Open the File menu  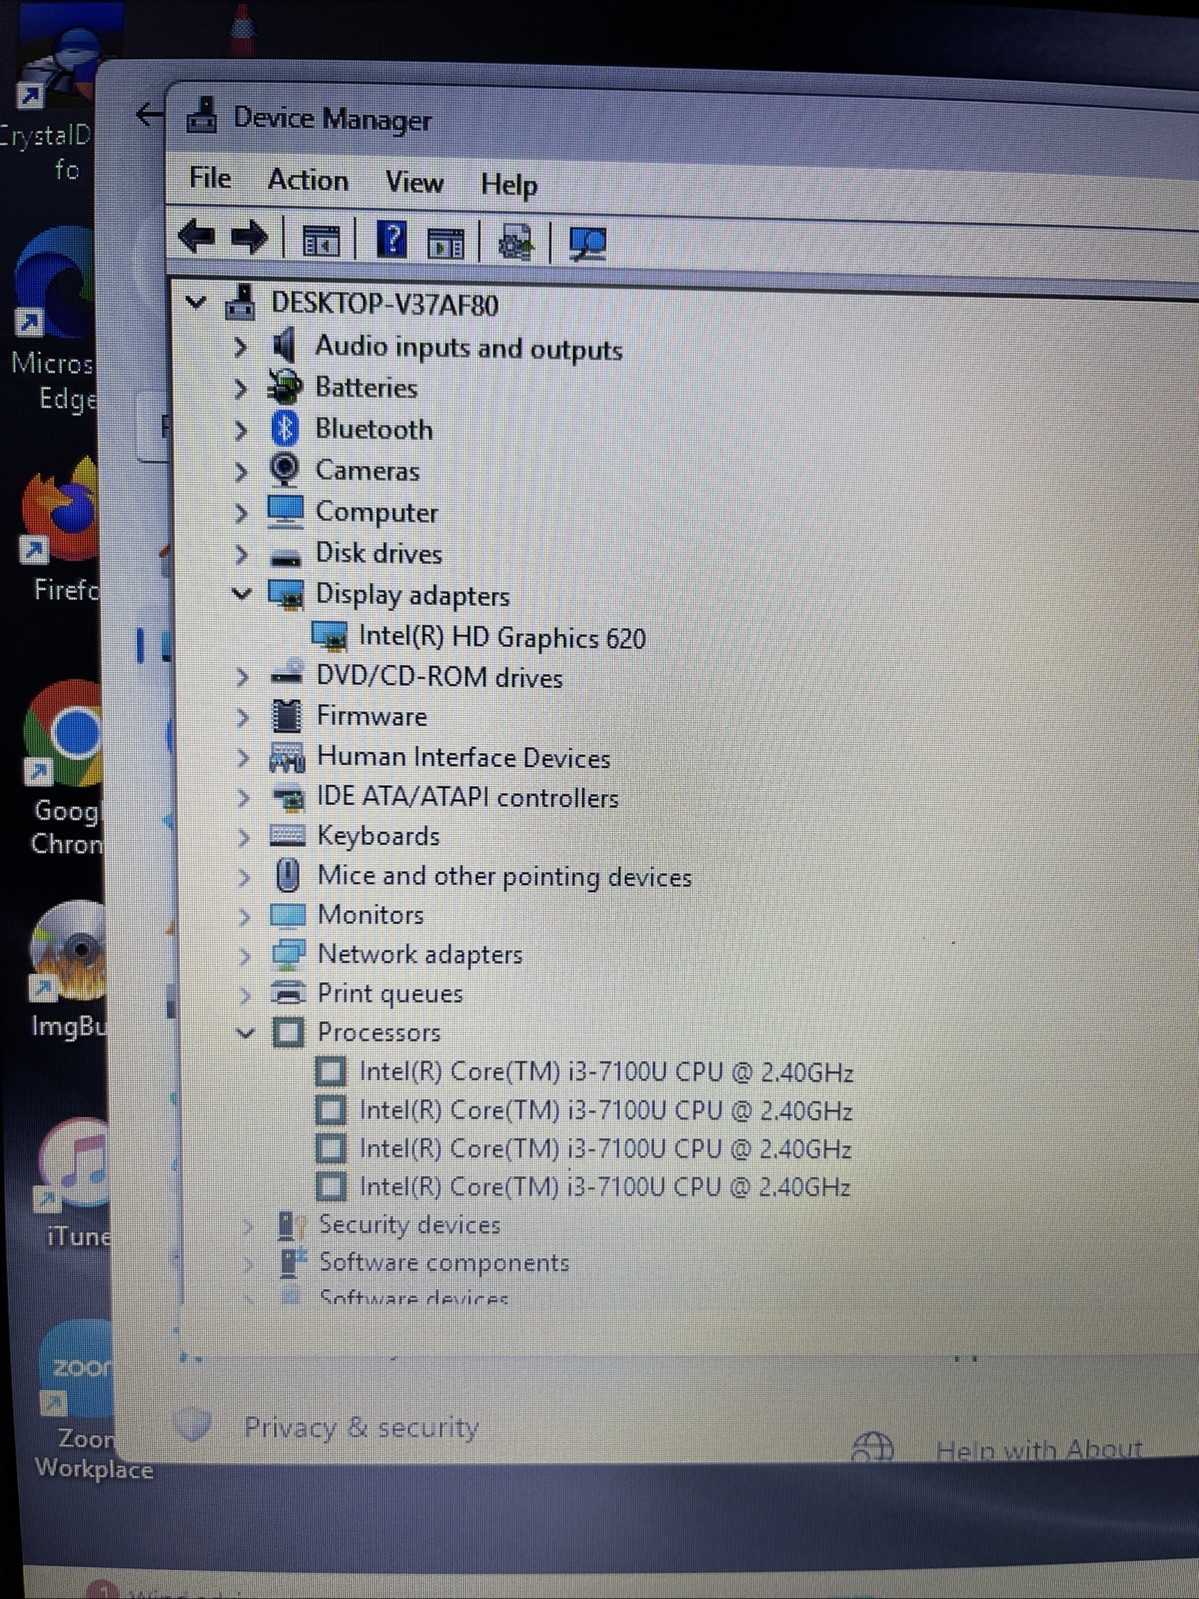210,178
